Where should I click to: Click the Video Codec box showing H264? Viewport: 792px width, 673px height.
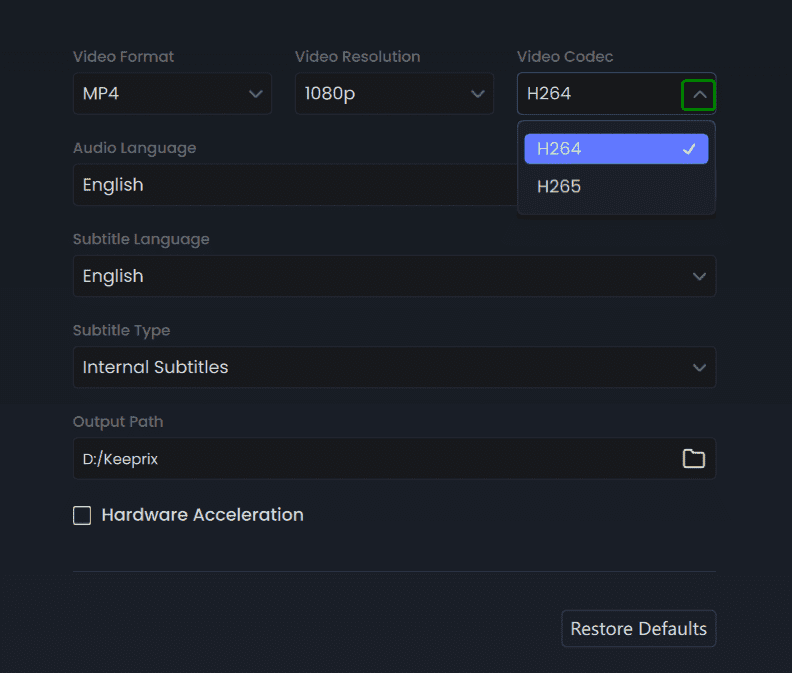(x=595, y=94)
